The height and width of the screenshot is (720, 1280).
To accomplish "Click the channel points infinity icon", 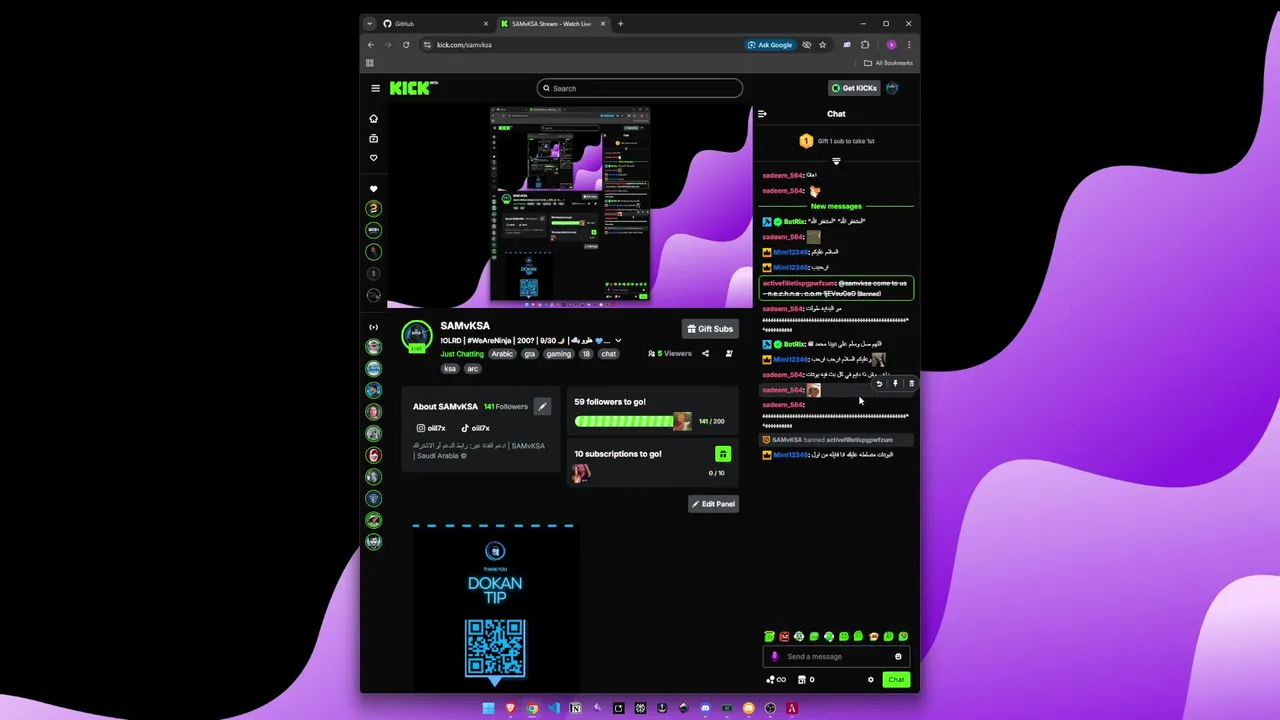I will point(775,680).
